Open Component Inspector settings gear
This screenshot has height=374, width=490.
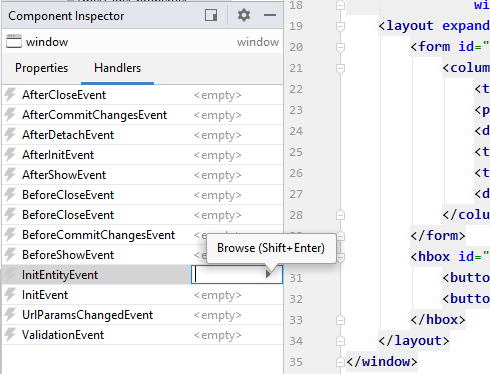[x=244, y=15]
